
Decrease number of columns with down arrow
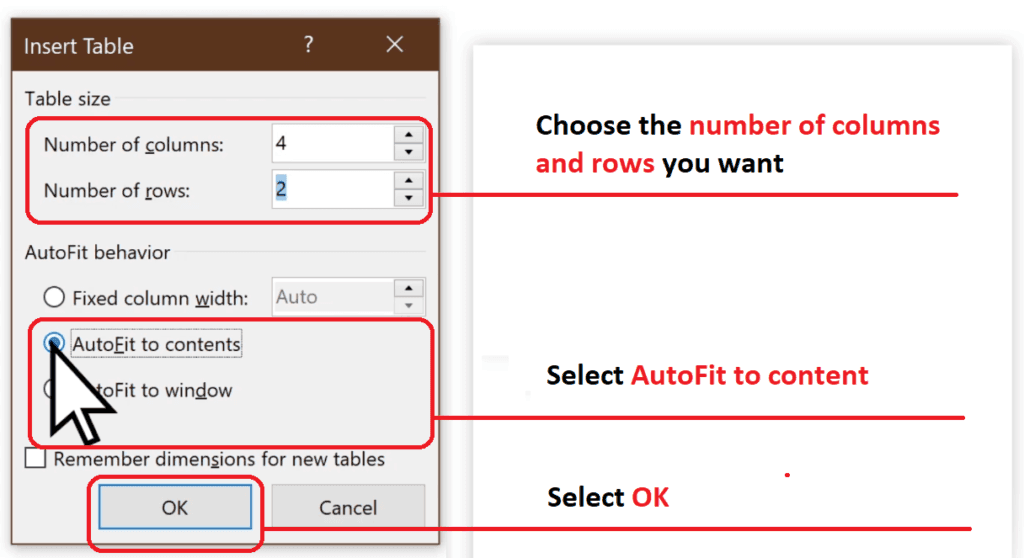pyautogui.click(x=409, y=152)
